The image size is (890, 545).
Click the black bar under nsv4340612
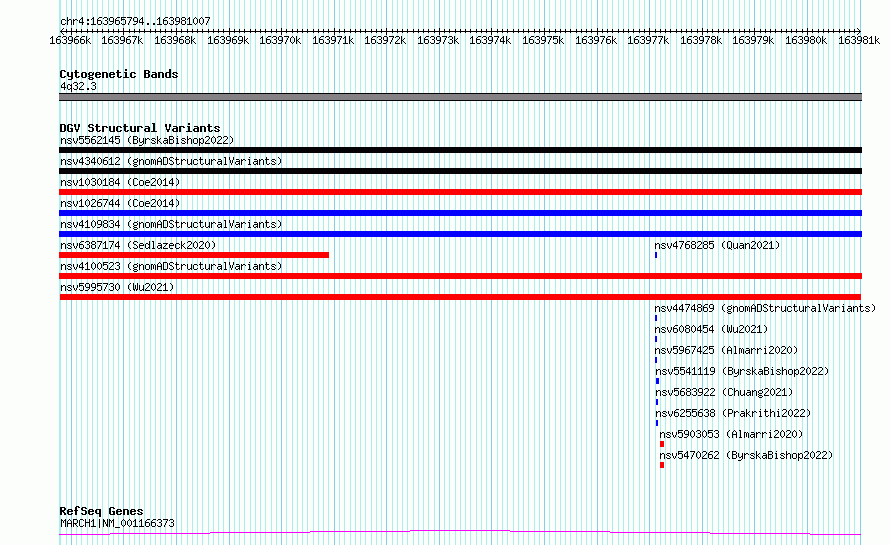tap(460, 171)
